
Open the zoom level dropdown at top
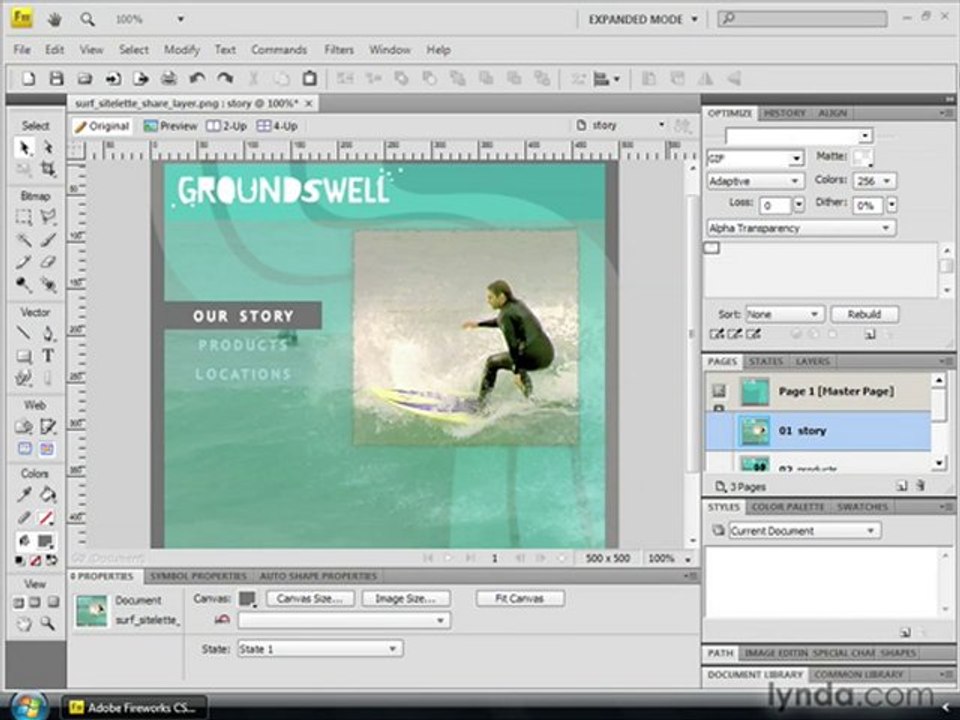pyautogui.click(x=180, y=19)
